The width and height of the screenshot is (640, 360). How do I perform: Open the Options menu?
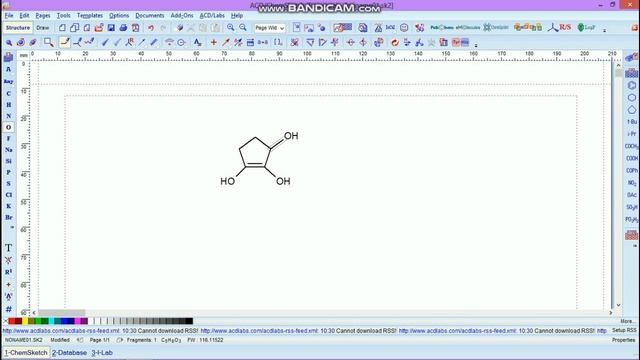point(119,16)
